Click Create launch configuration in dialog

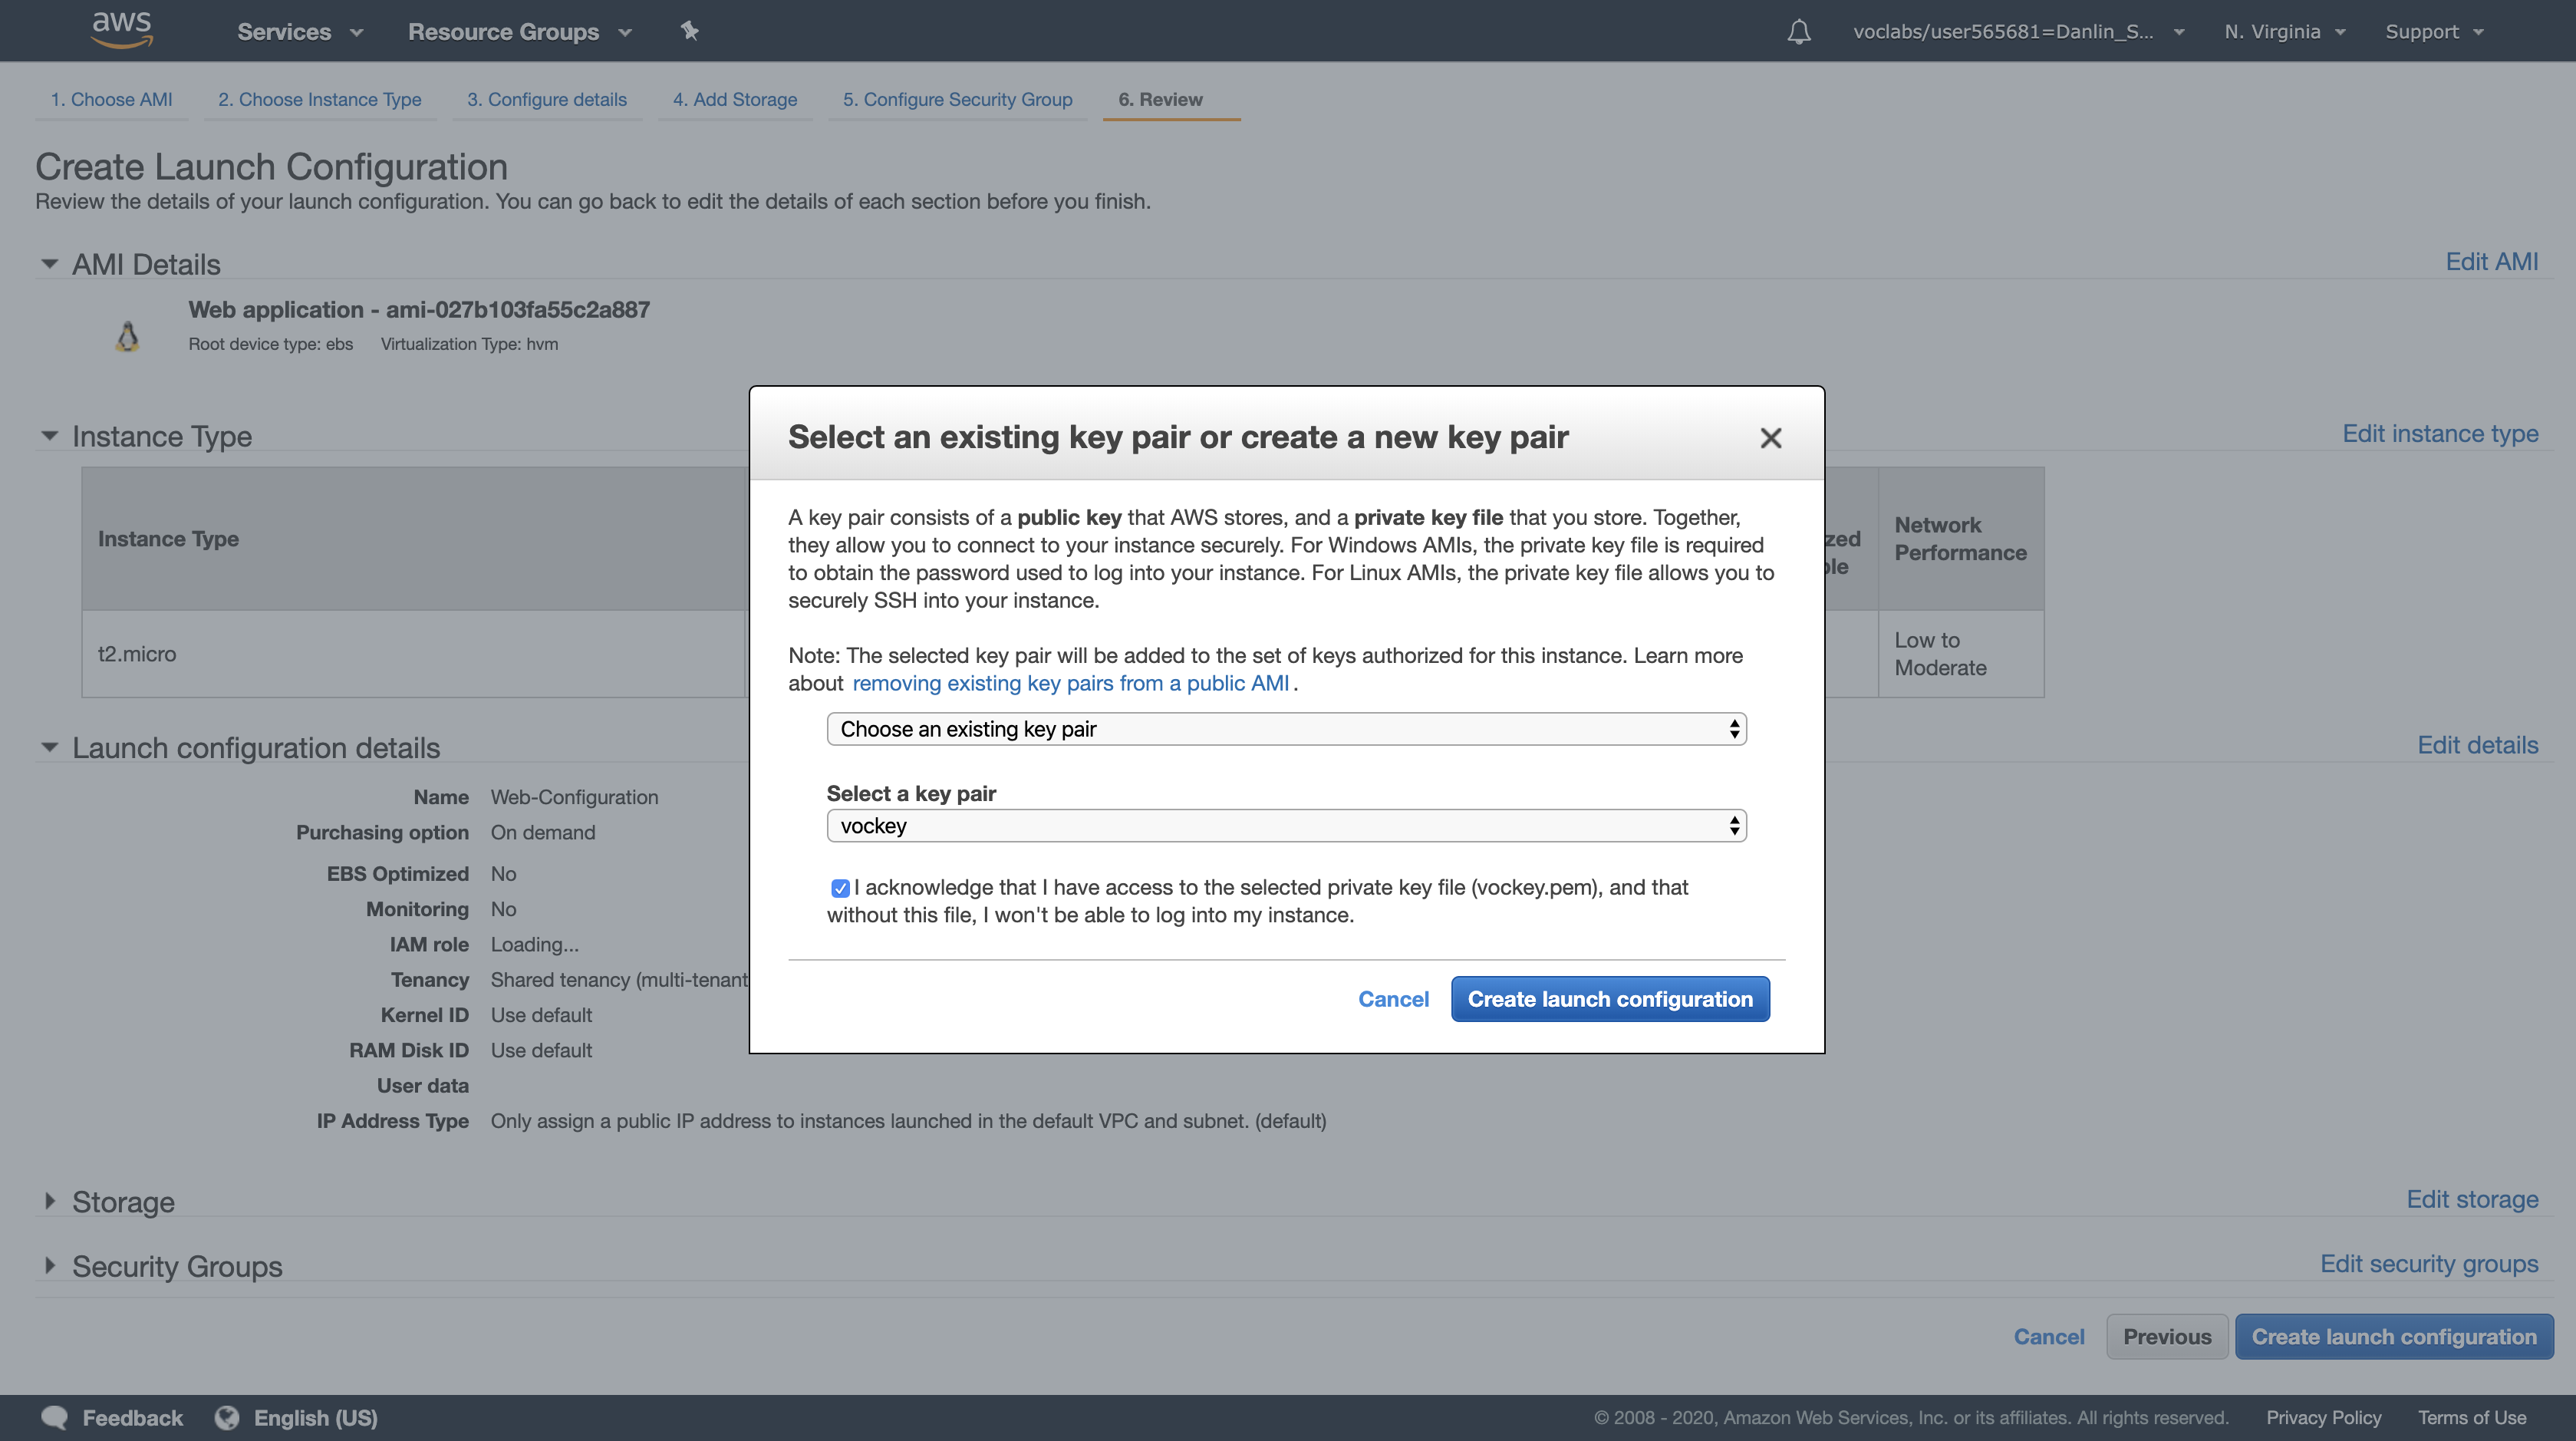click(1609, 999)
